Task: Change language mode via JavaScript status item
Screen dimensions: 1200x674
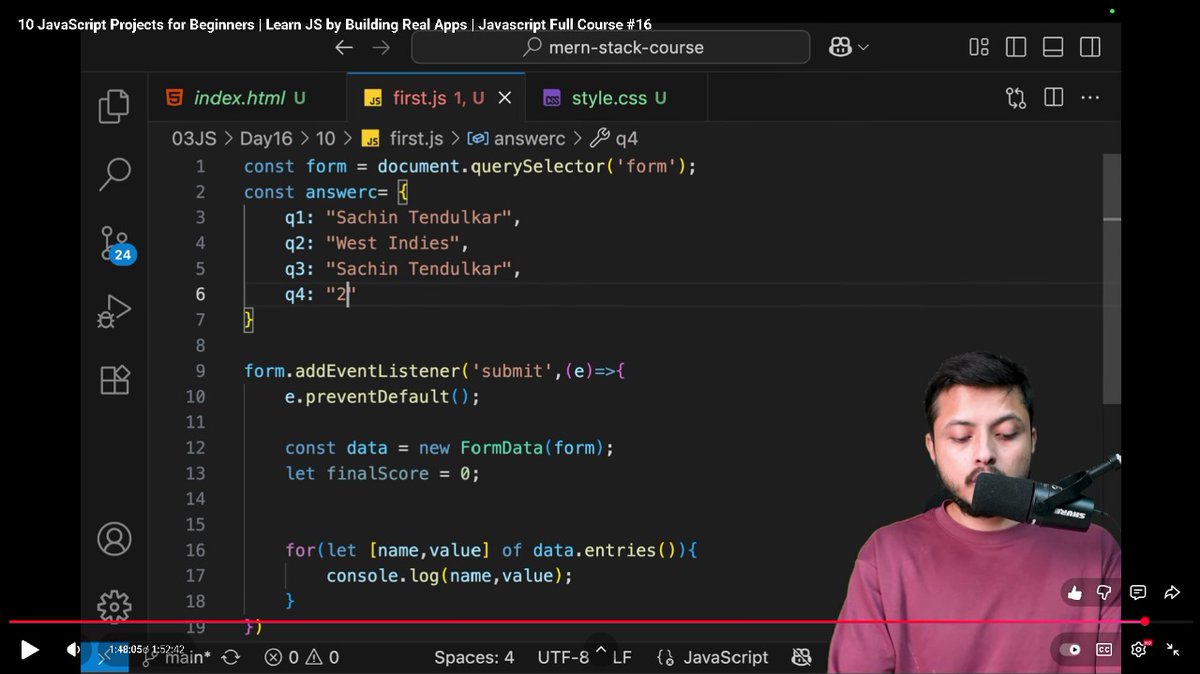Action: point(724,657)
